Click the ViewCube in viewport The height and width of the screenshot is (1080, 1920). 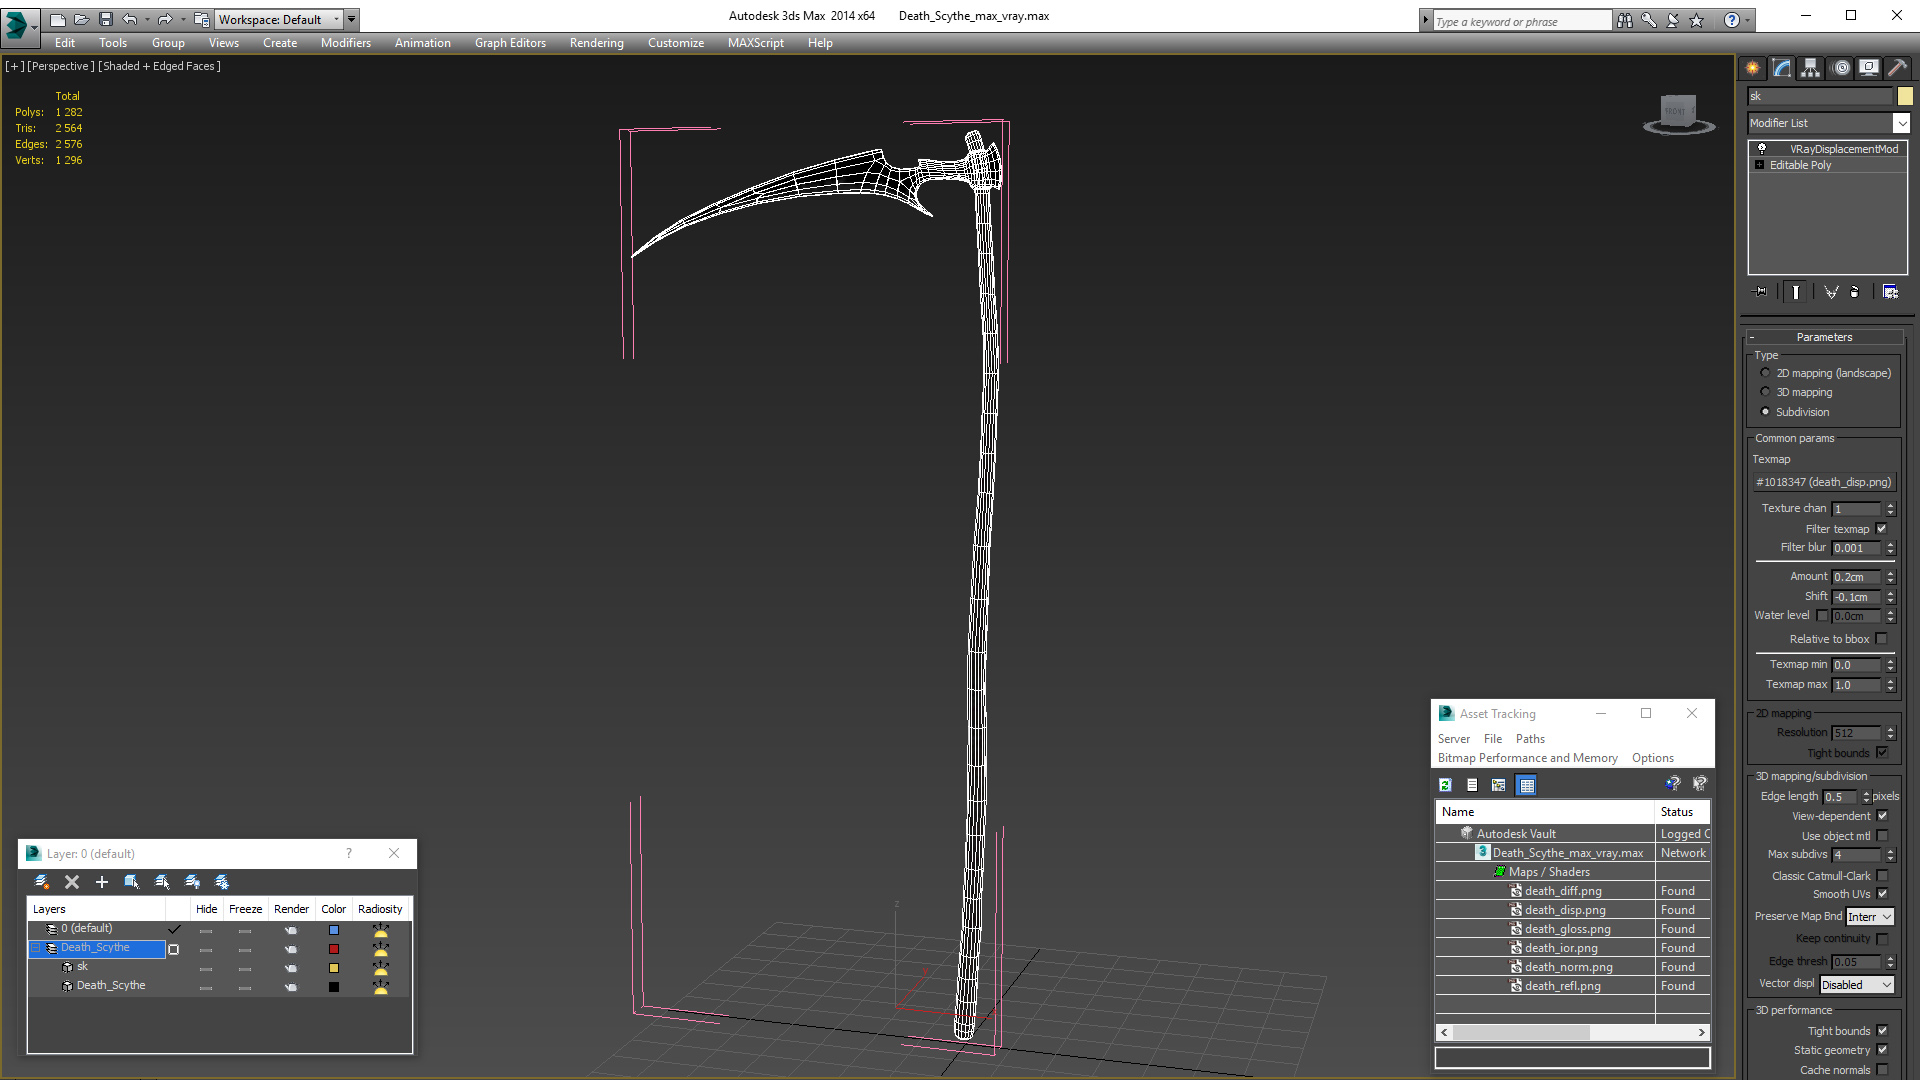(x=1679, y=113)
